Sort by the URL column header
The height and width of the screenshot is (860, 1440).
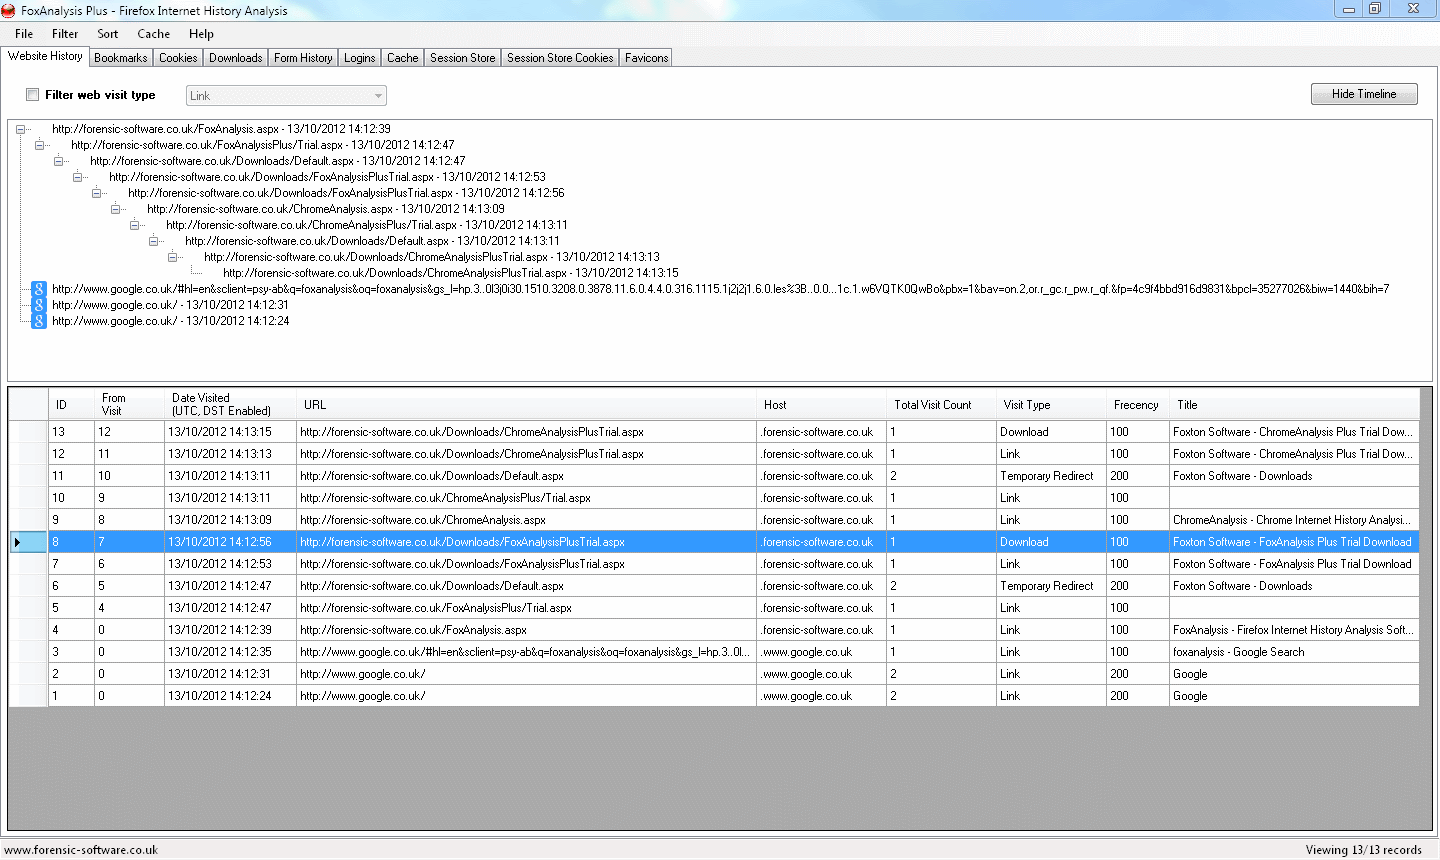pyautogui.click(x=527, y=405)
